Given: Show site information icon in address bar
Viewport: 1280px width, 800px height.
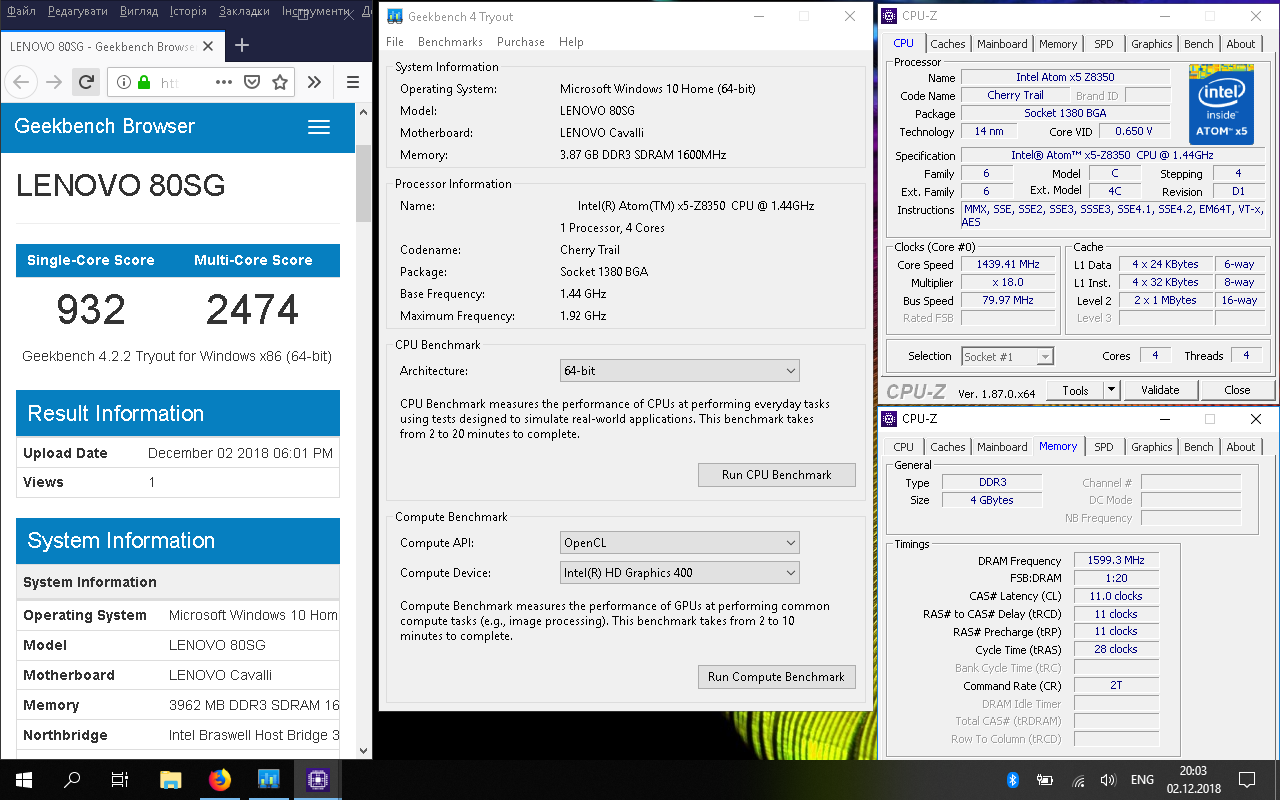Looking at the screenshot, I should coord(123,82).
